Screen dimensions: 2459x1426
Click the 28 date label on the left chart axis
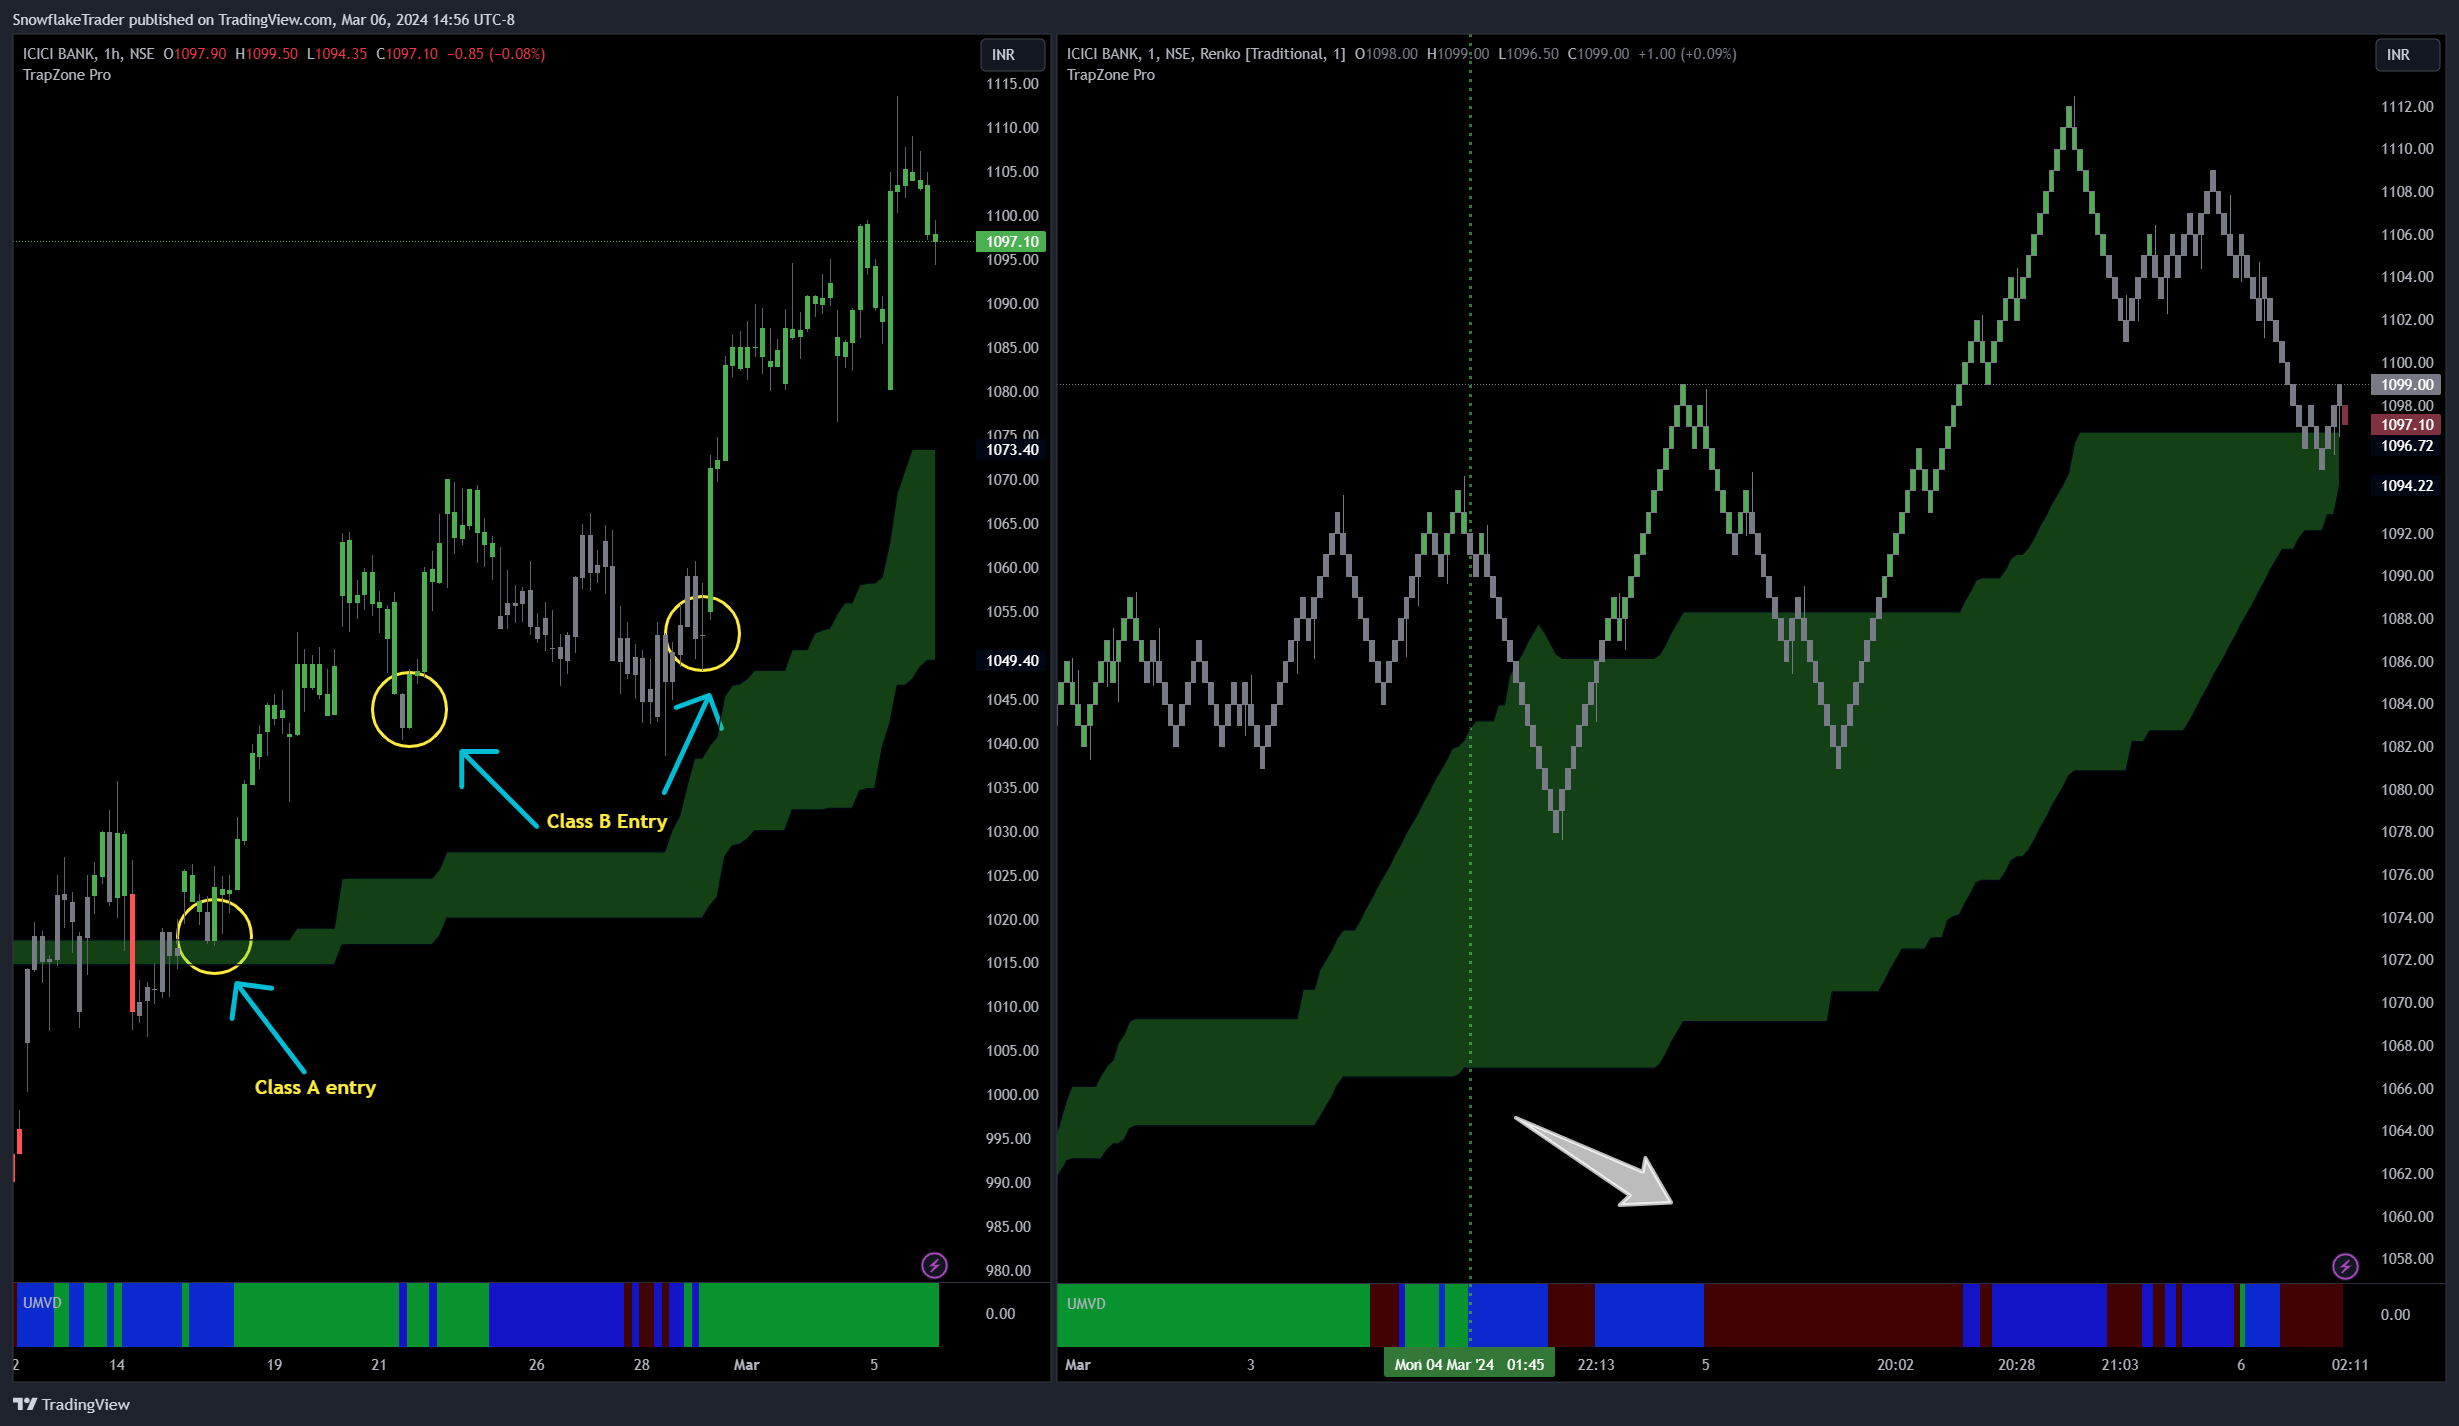pos(641,1364)
